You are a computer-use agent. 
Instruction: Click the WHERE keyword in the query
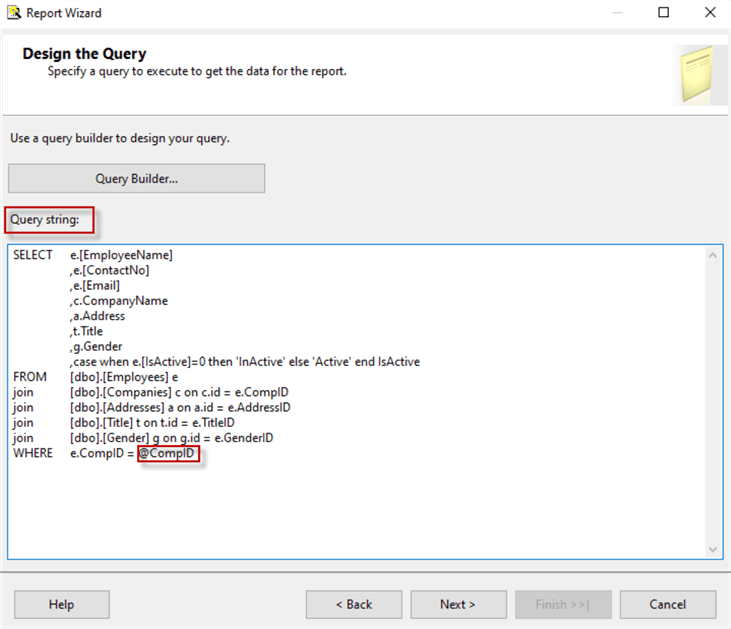pos(33,454)
